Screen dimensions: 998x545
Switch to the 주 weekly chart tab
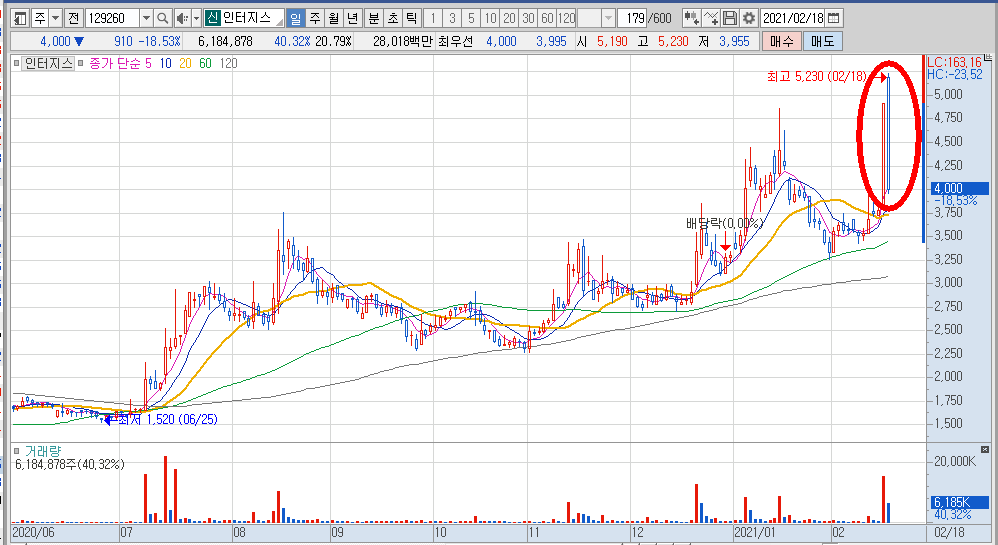click(314, 18)
